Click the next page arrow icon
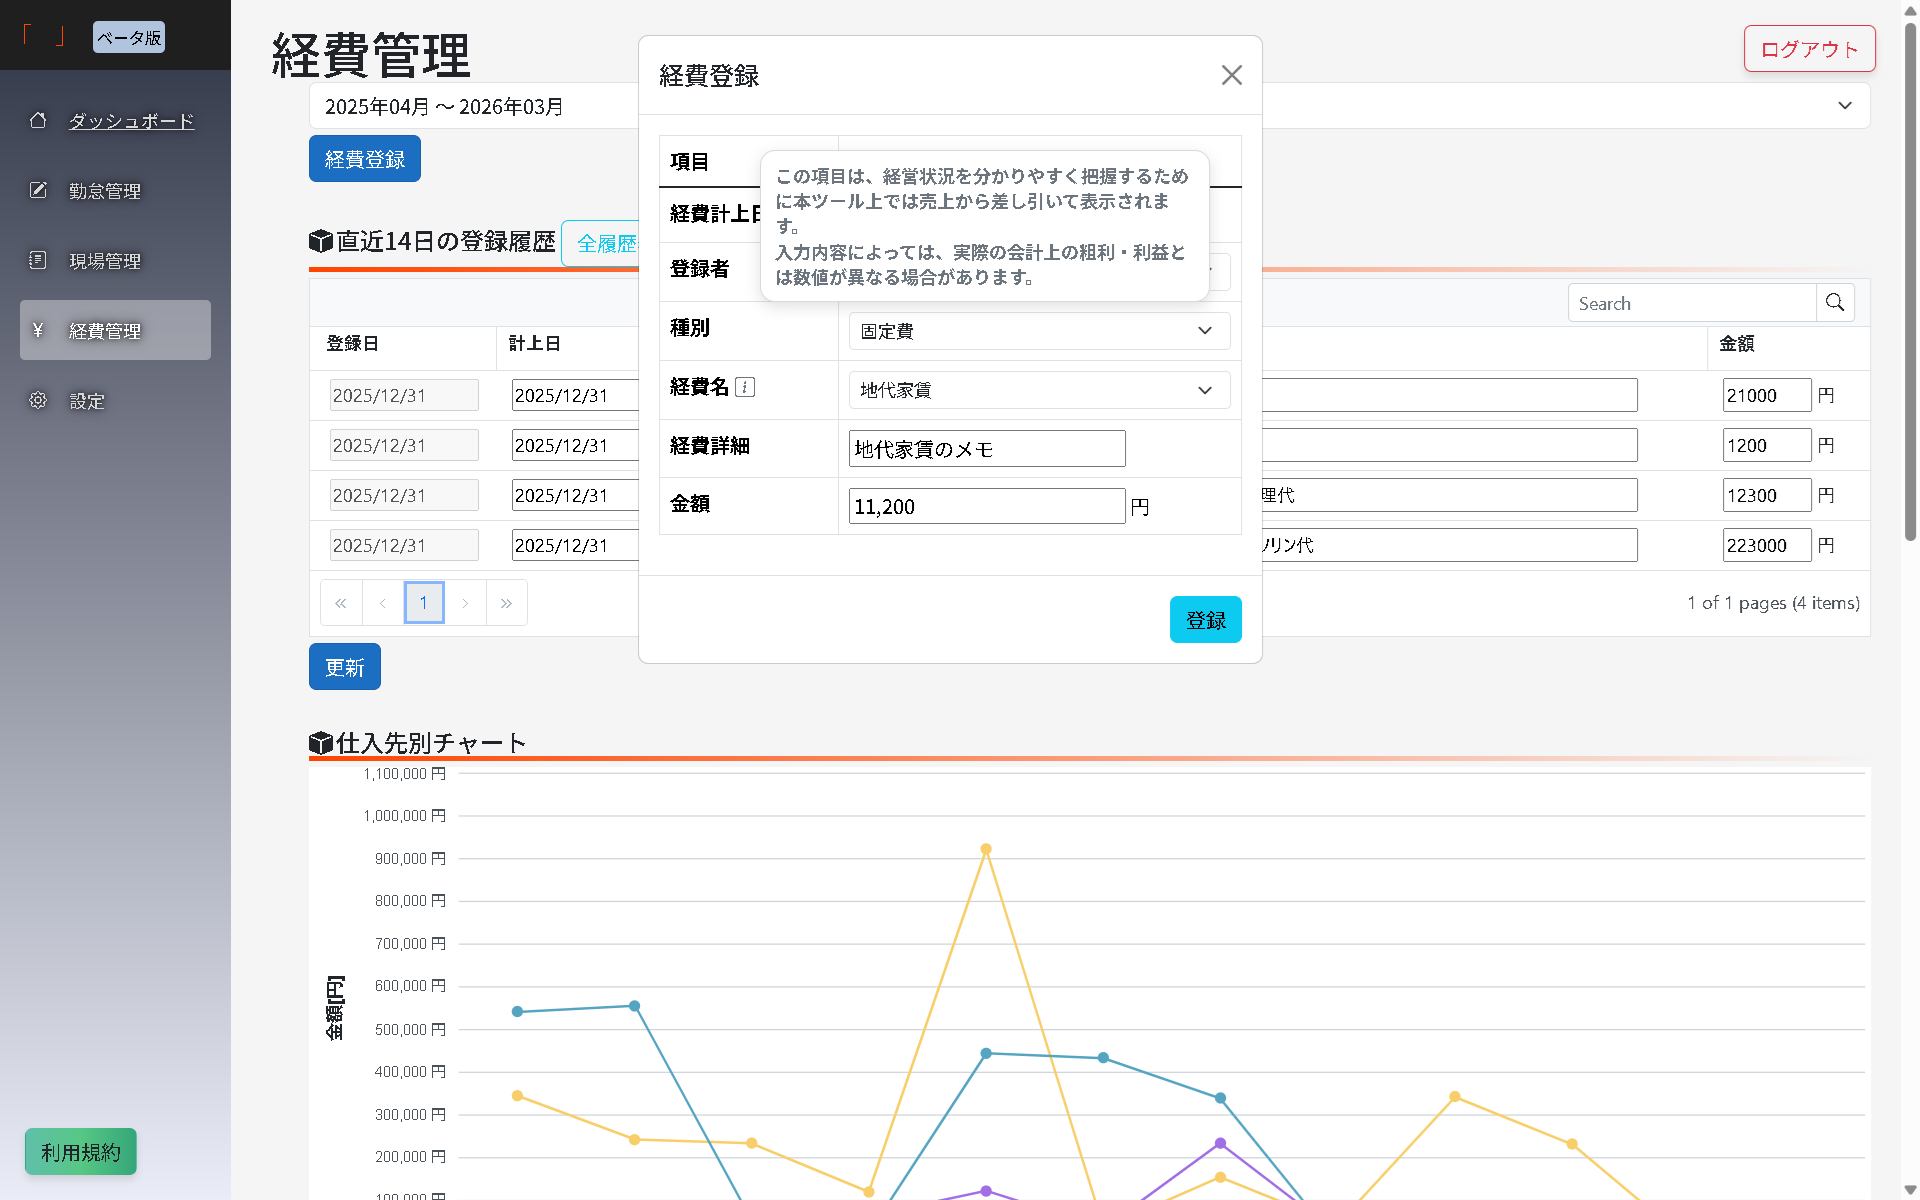 tap(465, 602)
